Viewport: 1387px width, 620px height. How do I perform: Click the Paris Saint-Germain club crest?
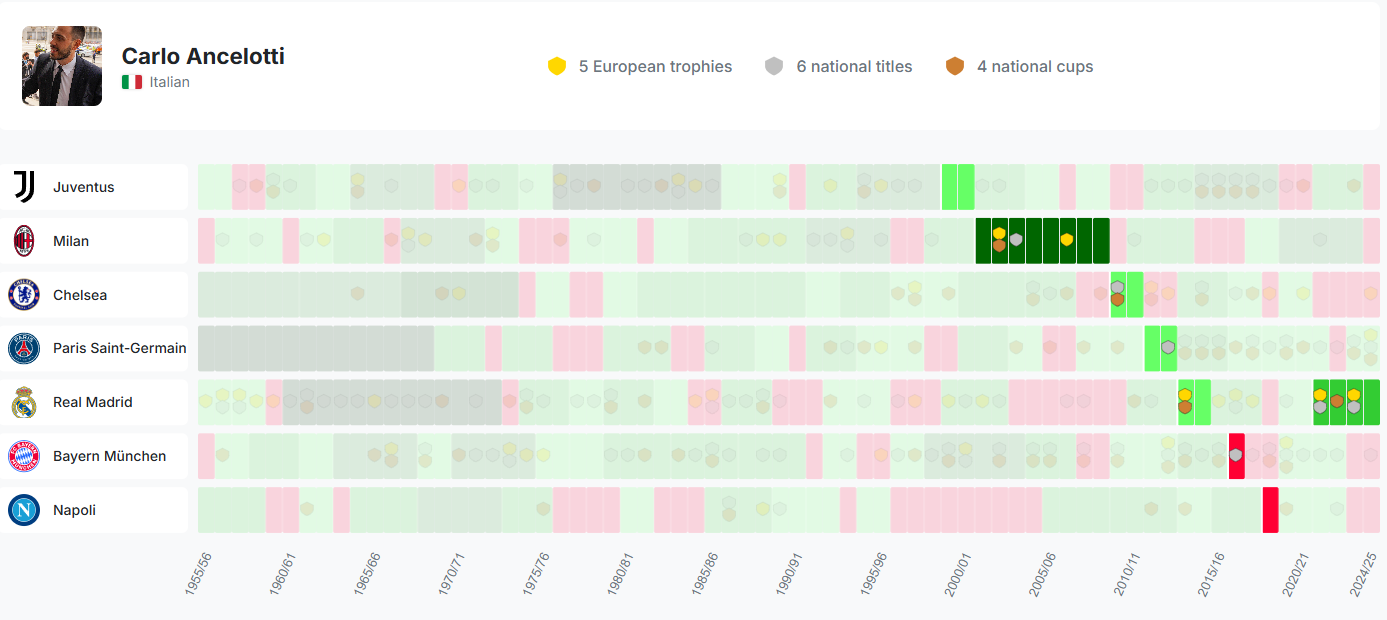click(x=24, y=348)
